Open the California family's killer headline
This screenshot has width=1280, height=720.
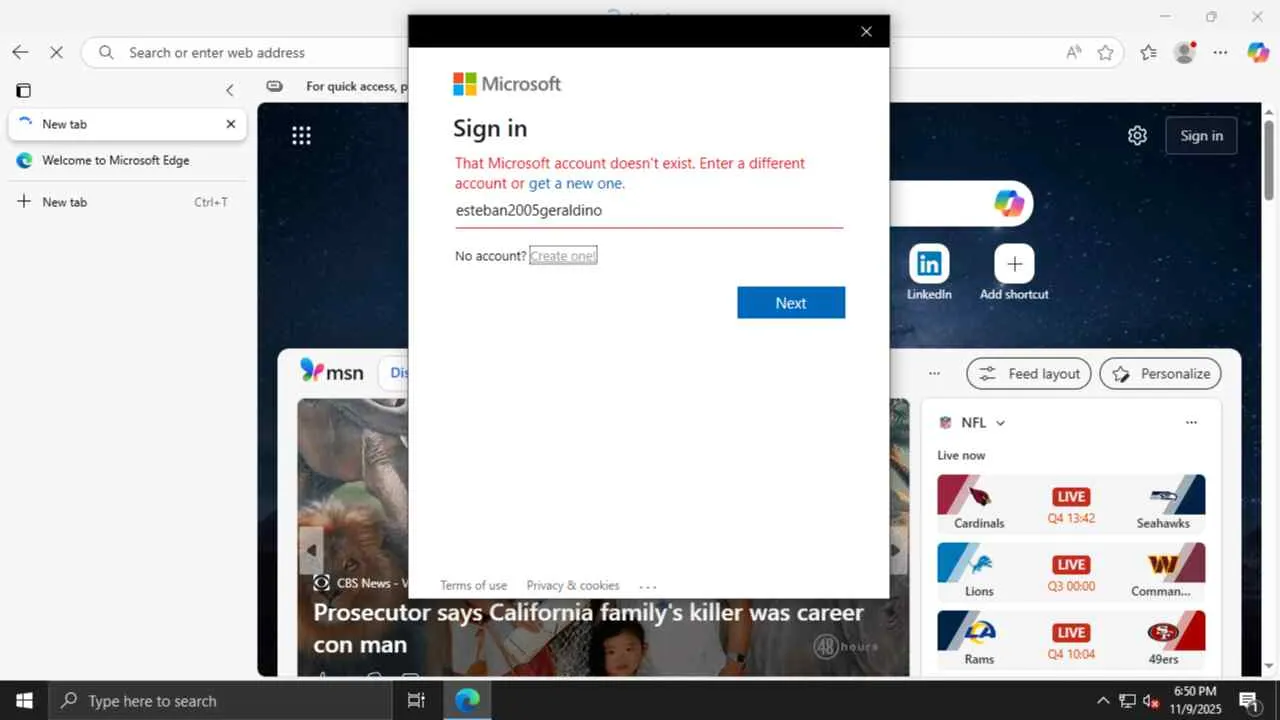coord(588,628)
